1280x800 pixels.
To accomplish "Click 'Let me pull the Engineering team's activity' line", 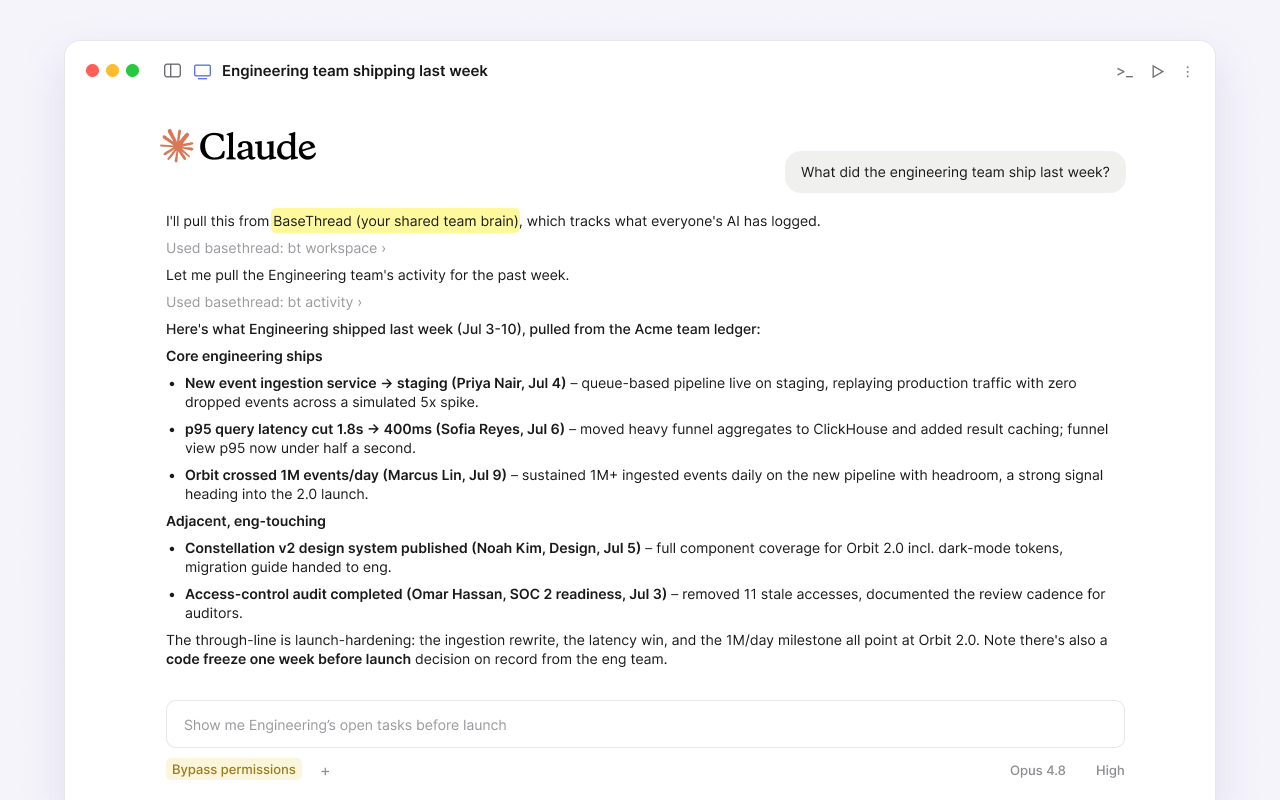I will 368,275.
